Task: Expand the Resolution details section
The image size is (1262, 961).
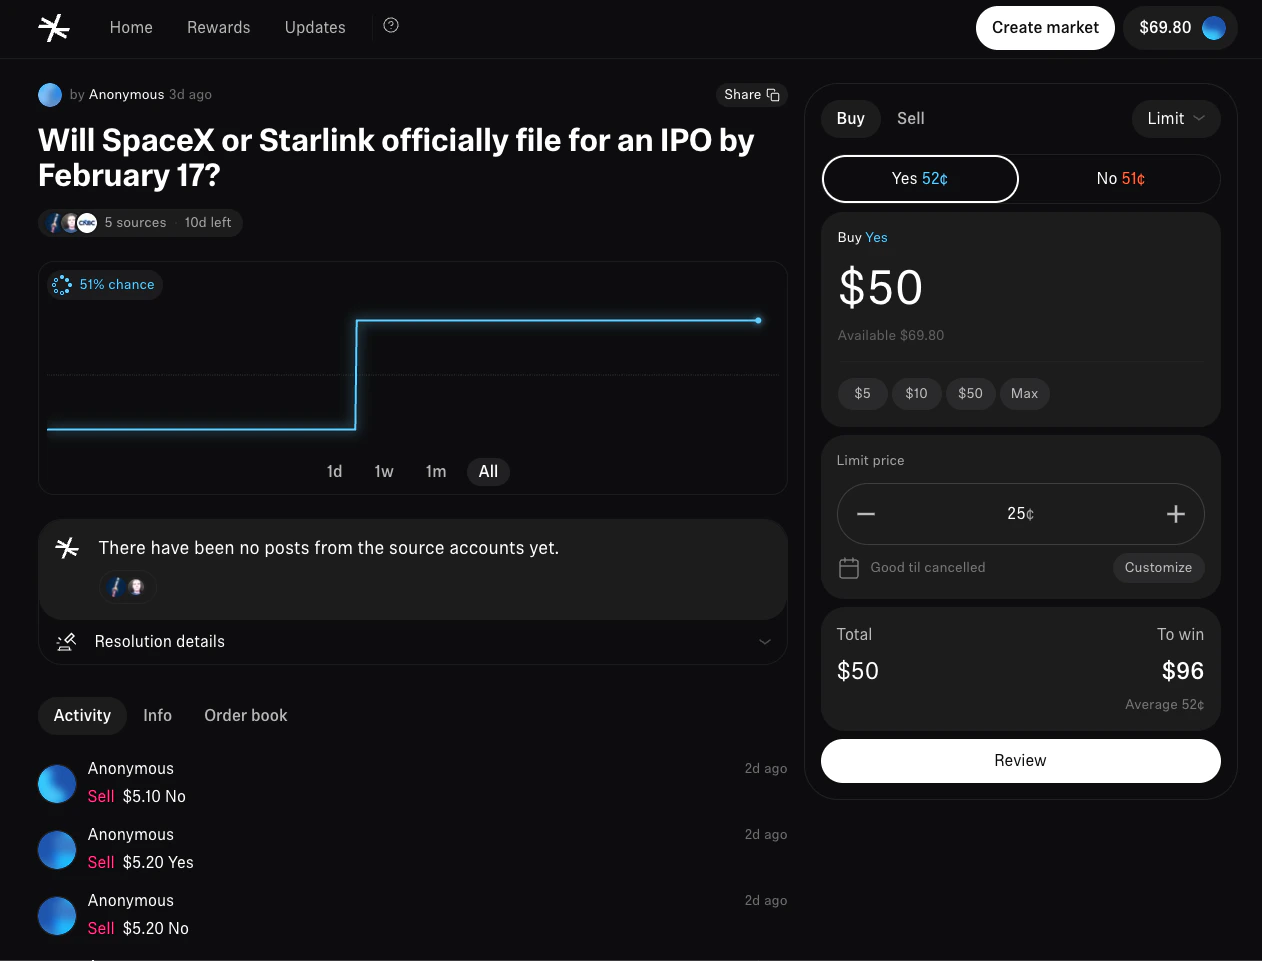Action: pyautogui.click(x=413, y=642)
